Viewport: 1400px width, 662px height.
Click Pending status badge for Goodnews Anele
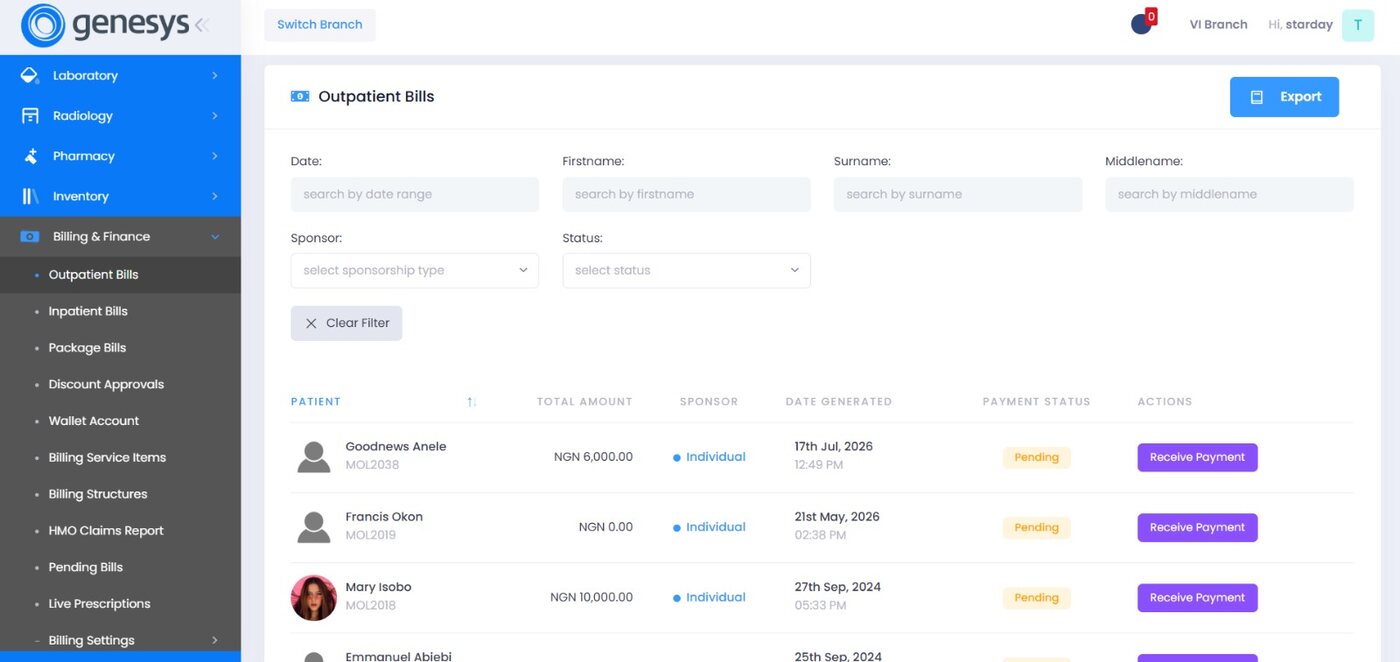[x=1037, y=457]
